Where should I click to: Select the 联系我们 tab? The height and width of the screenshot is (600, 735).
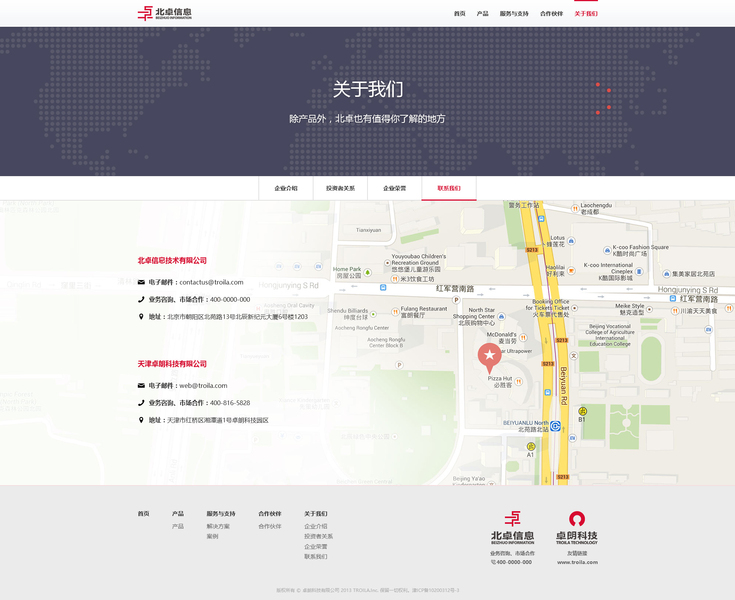pos(449,188)
